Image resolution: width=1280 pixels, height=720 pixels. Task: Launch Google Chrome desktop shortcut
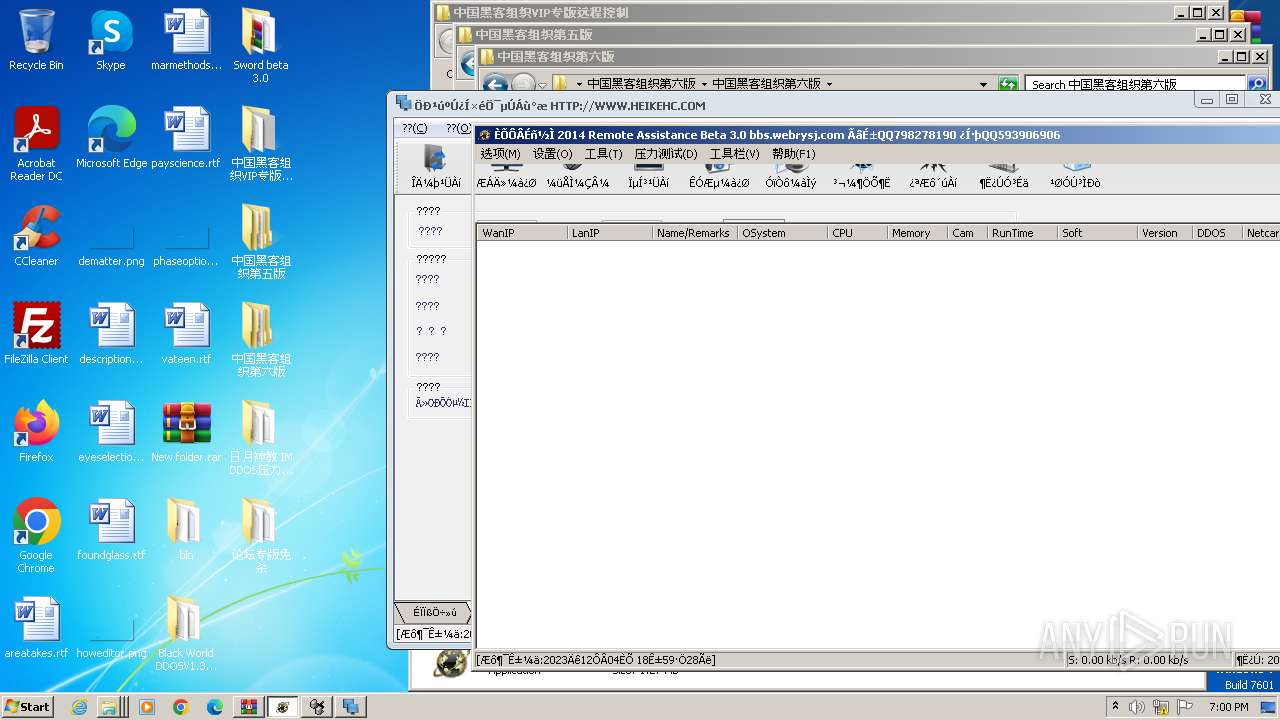pos(36,536)
